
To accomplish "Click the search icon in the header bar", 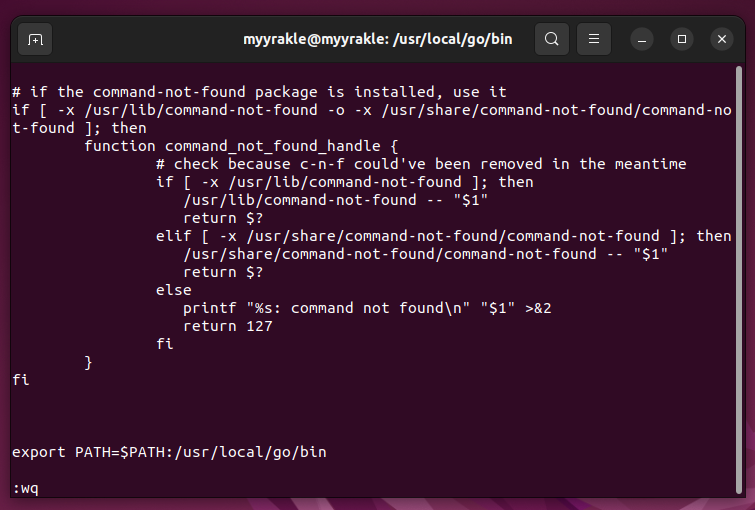I will click(x=551, y=40).
